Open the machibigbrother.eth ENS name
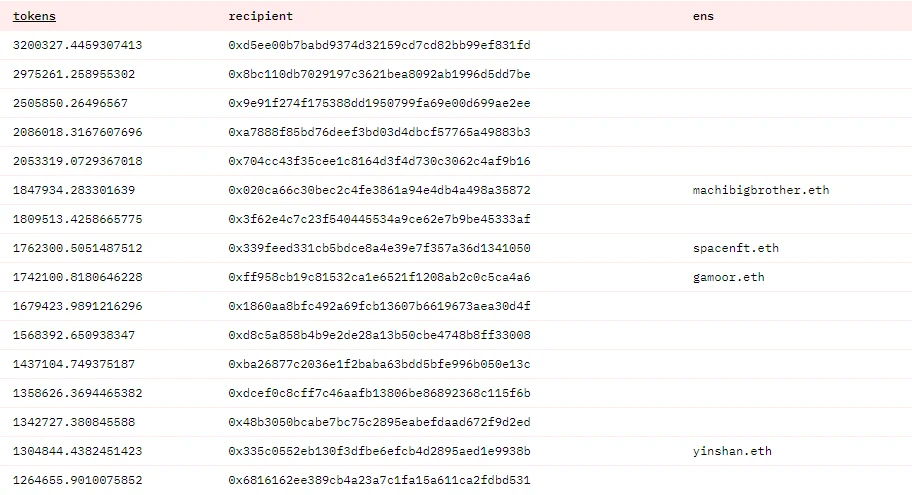912x495 pixels. (x=760, y=190)
